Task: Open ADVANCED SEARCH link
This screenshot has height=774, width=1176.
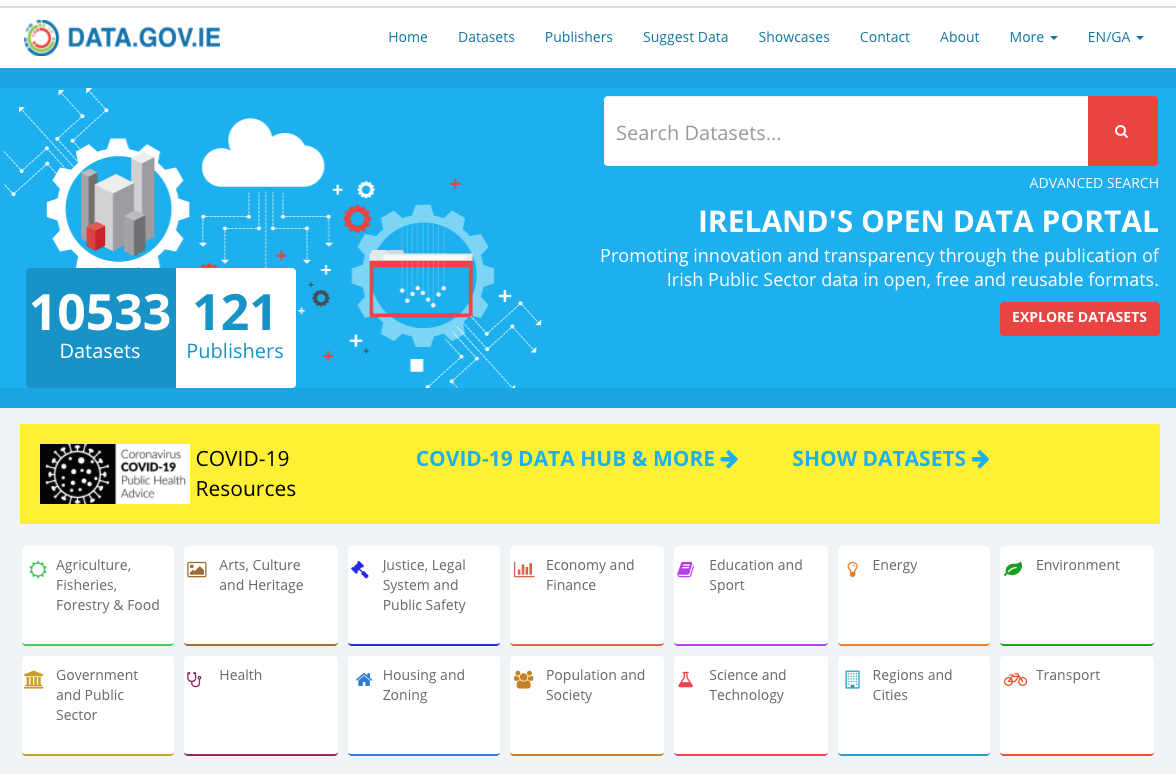Action: [1094, 183]
